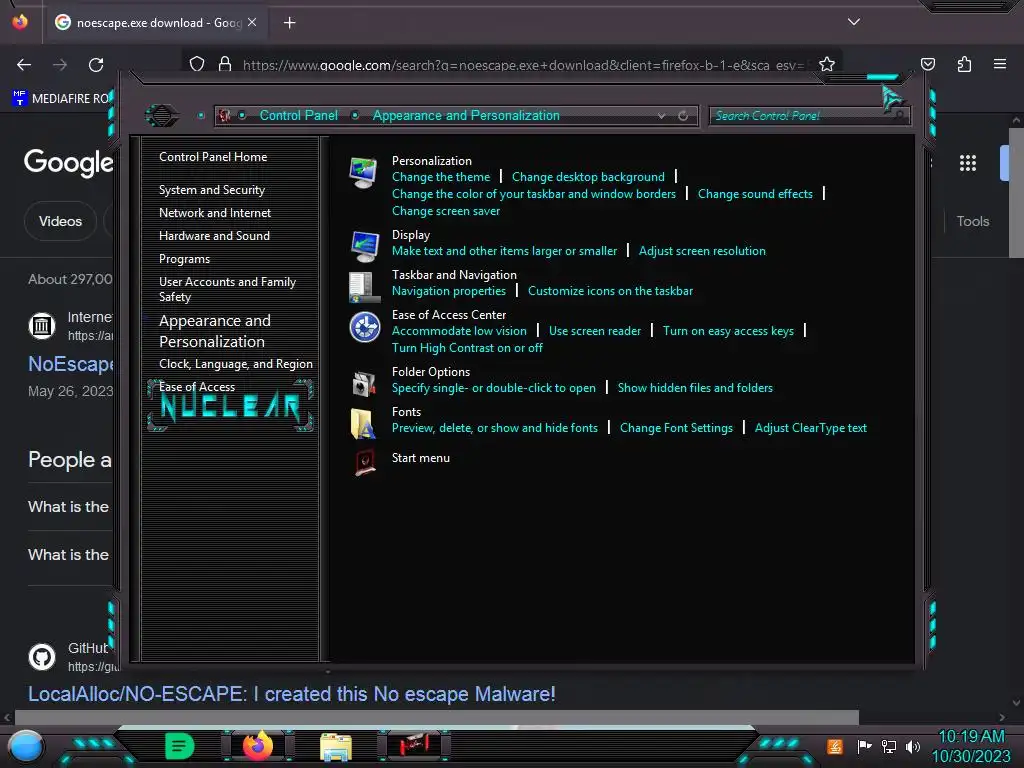Open File Explorer from the taskbar
The height and width of the screenshot is (768, 1024).
[x=336, y=746]
